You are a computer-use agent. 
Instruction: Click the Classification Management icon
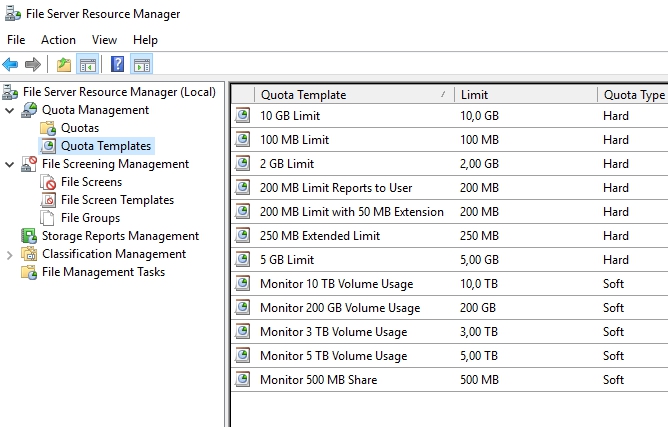29,254
